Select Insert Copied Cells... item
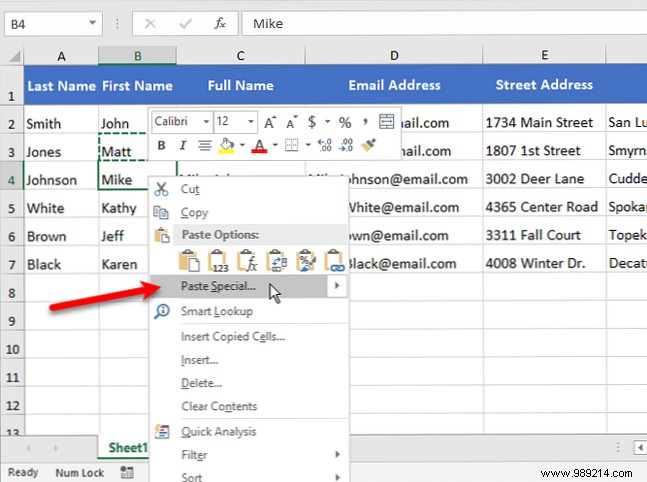Viewport: 647px width, 482px height. [248, 337]
